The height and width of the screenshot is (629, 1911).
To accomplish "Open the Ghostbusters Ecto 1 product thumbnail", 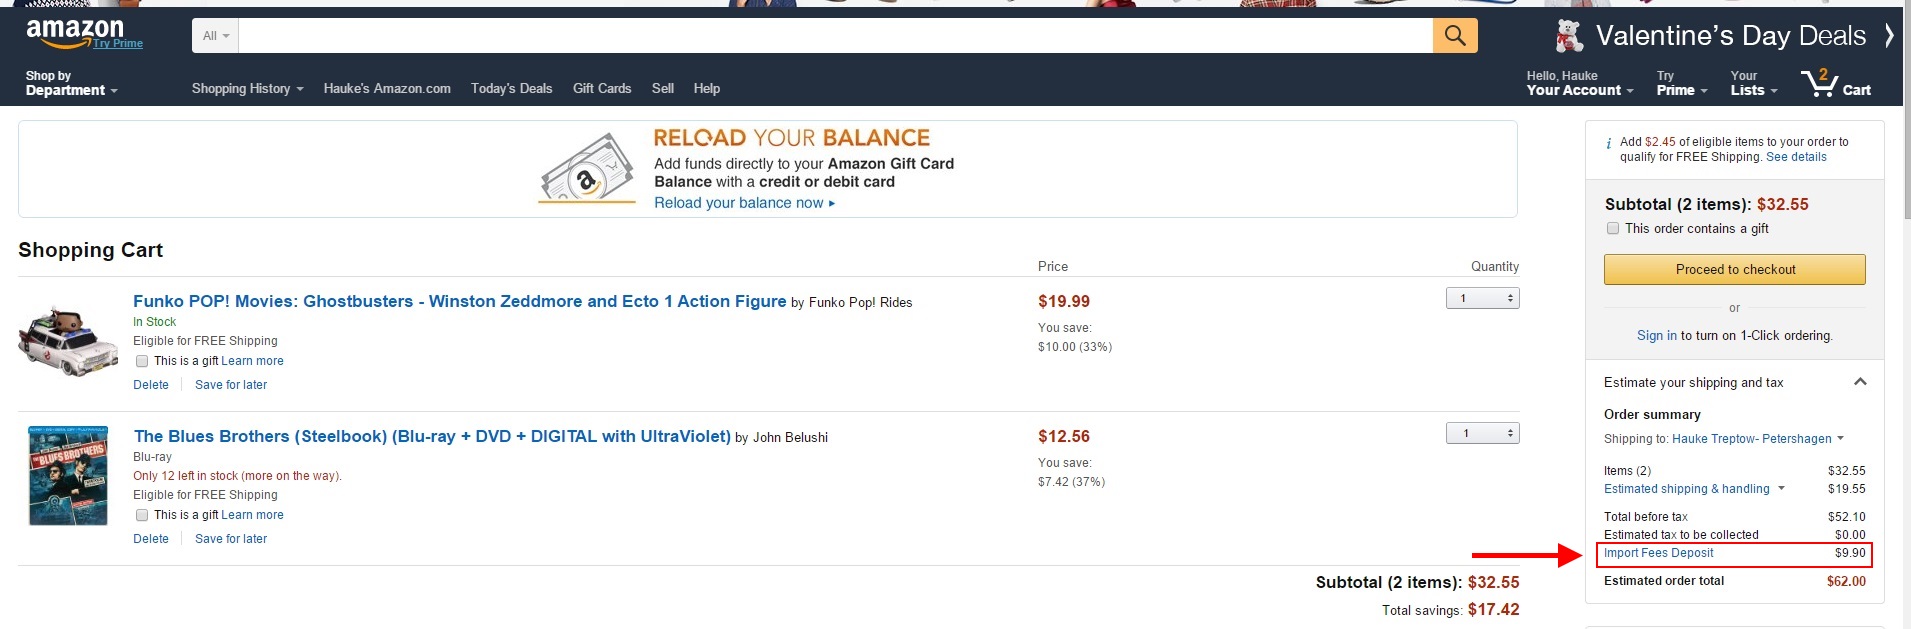I will click(68, 342).
